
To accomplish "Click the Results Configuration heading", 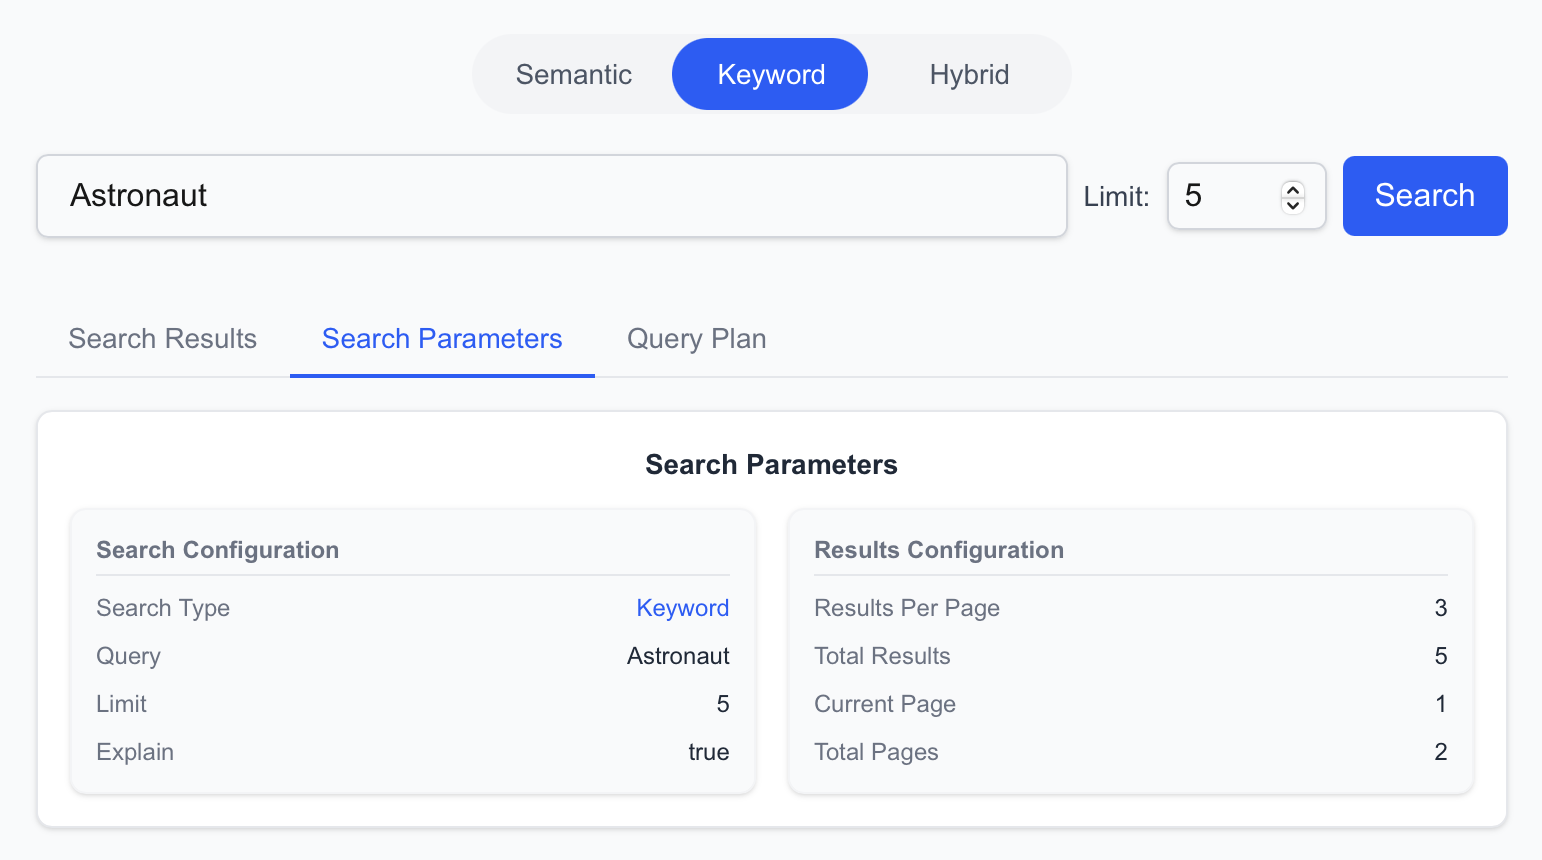I will click(x=939, y=549).
